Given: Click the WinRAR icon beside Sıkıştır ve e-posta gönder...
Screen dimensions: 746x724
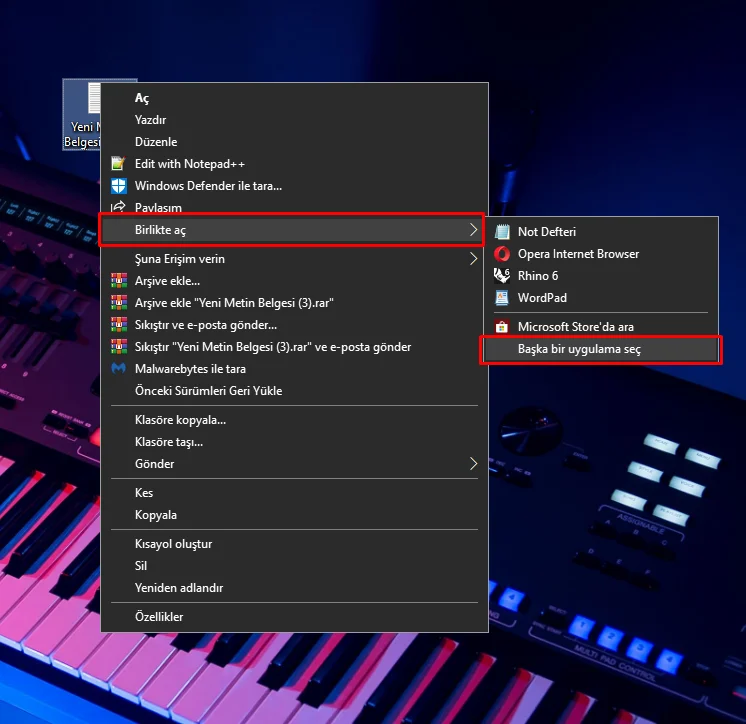Looking at the screenshot, I should coord(119,324).
